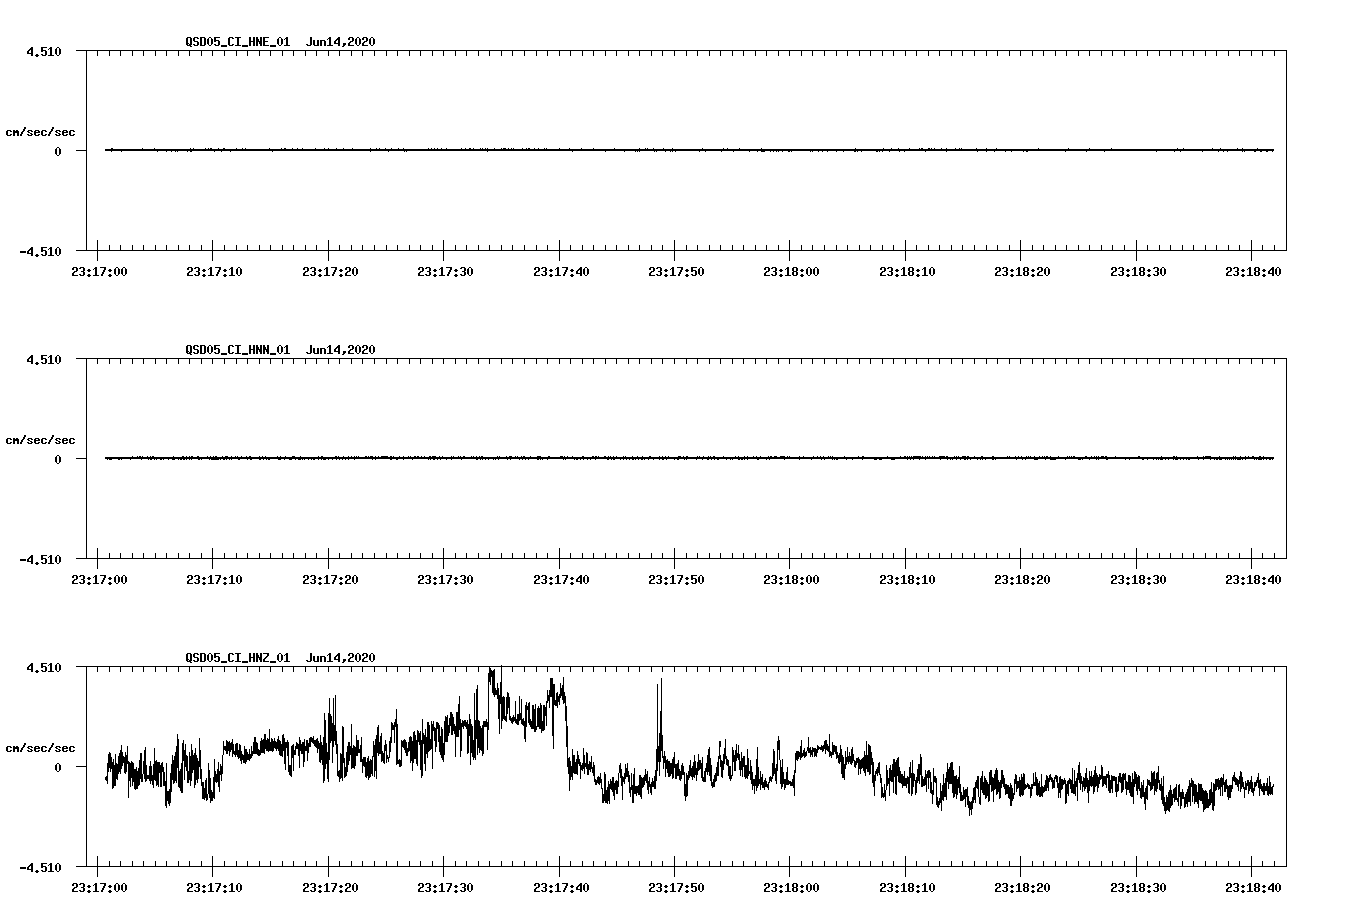The width and height of the screenshot is (1358, 924).
Task: Click the cm/sec/sec unit label on HNZ plot
Action: click(40, 748)
